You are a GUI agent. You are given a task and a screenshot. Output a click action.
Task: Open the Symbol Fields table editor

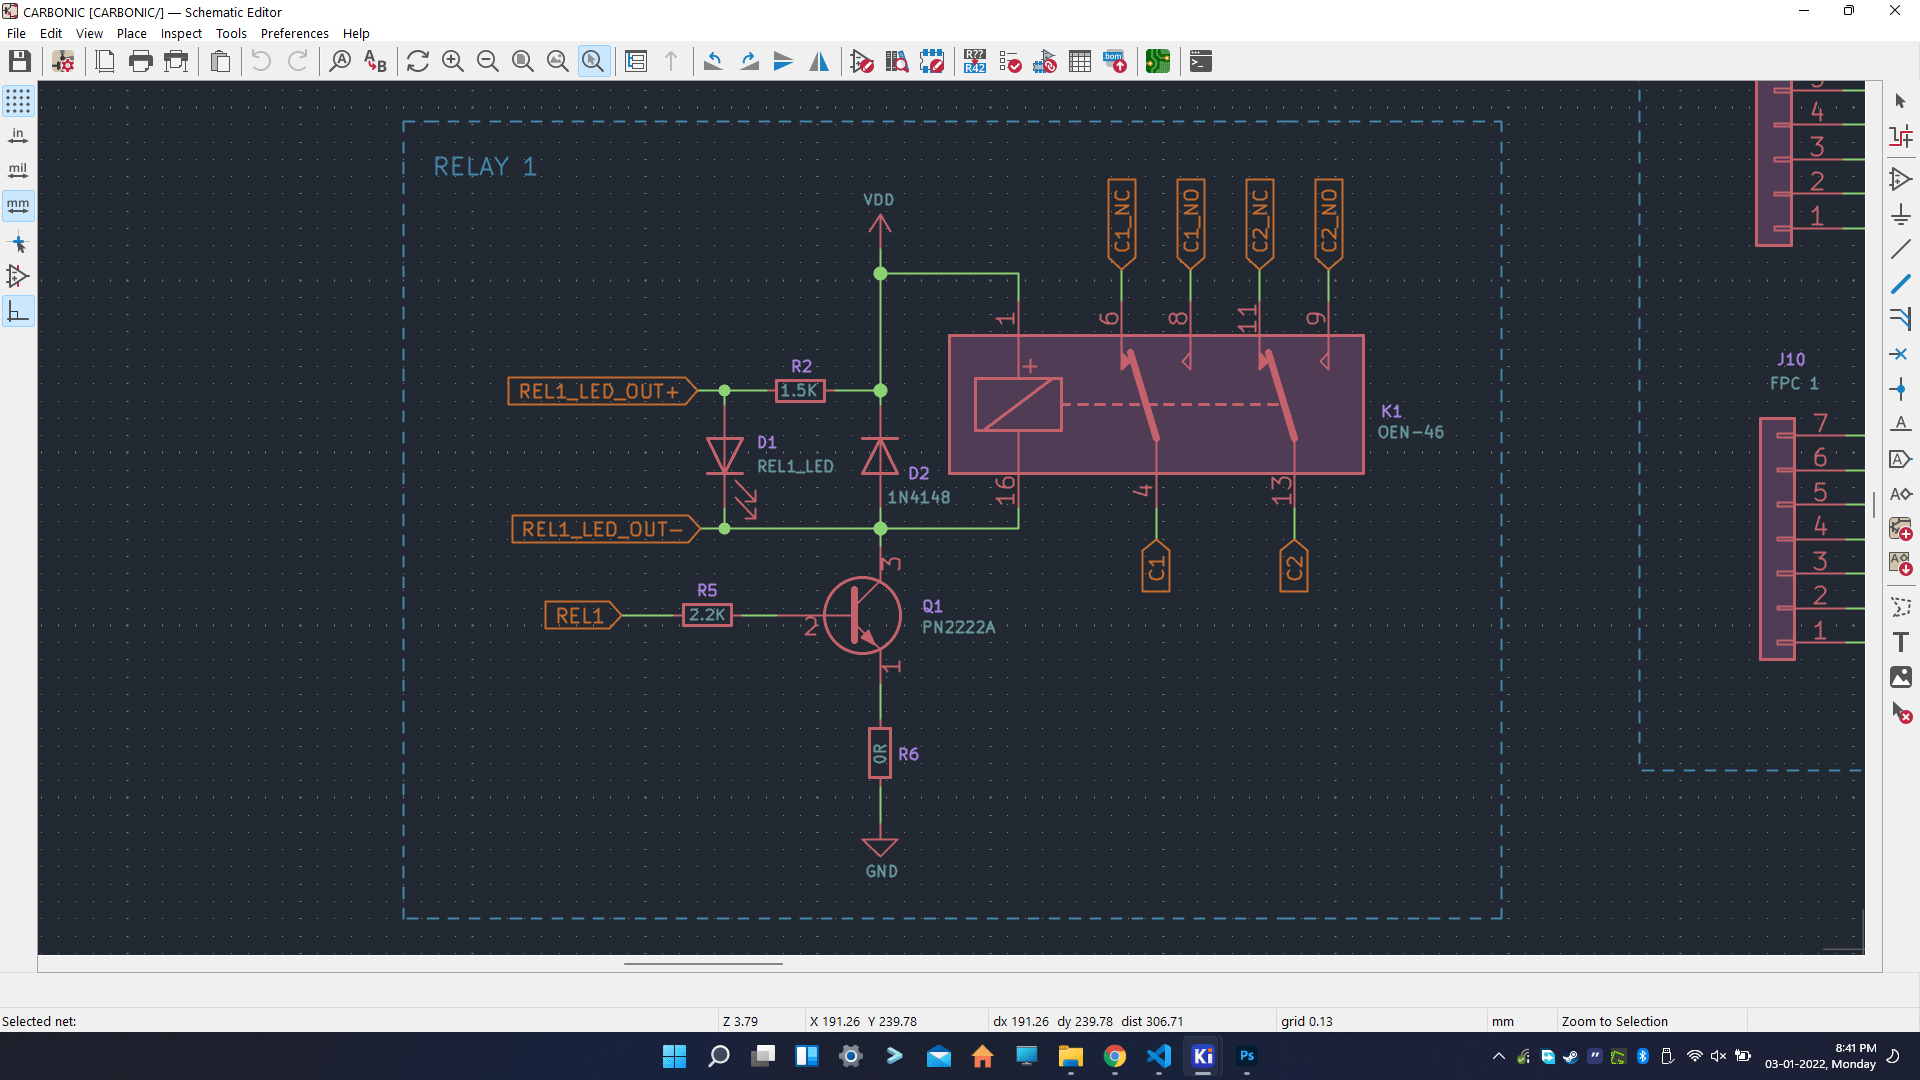point(1080,62)
